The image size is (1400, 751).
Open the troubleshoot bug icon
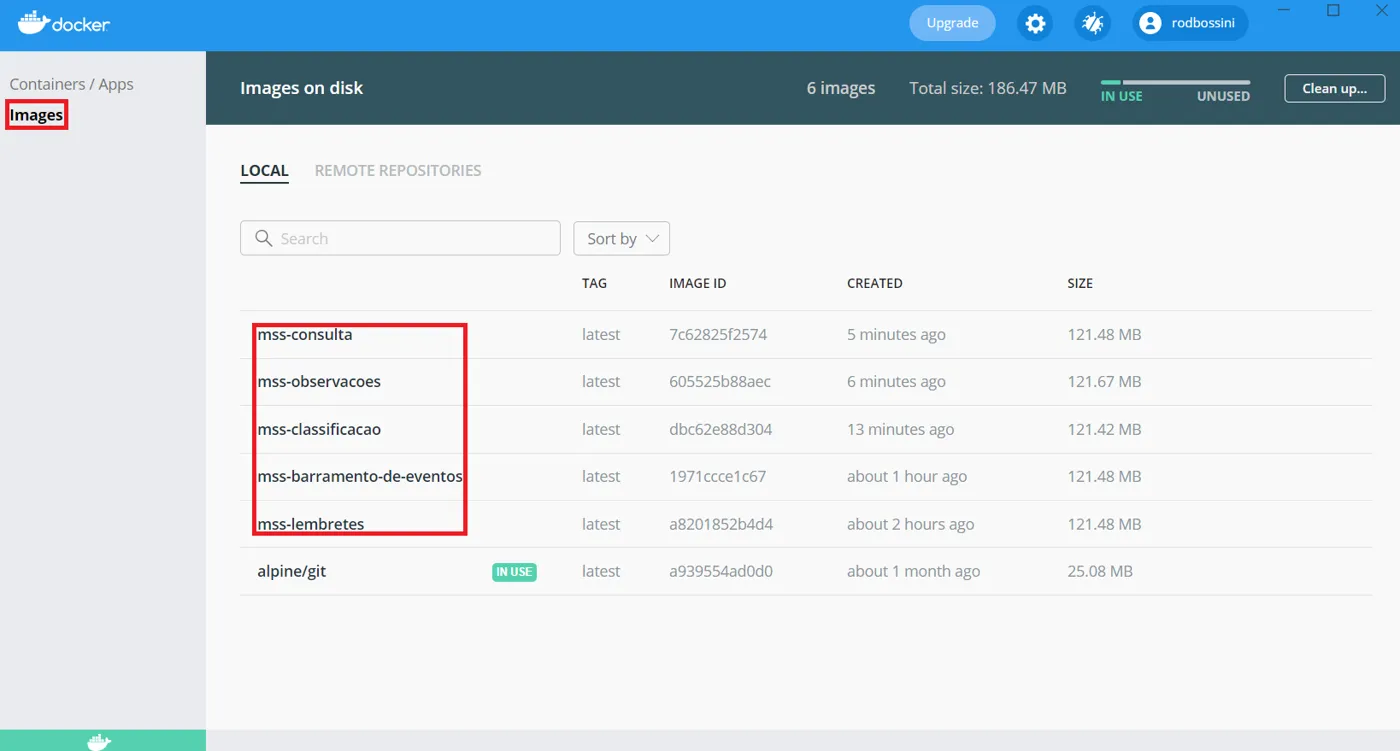(x=1092, y=23)
